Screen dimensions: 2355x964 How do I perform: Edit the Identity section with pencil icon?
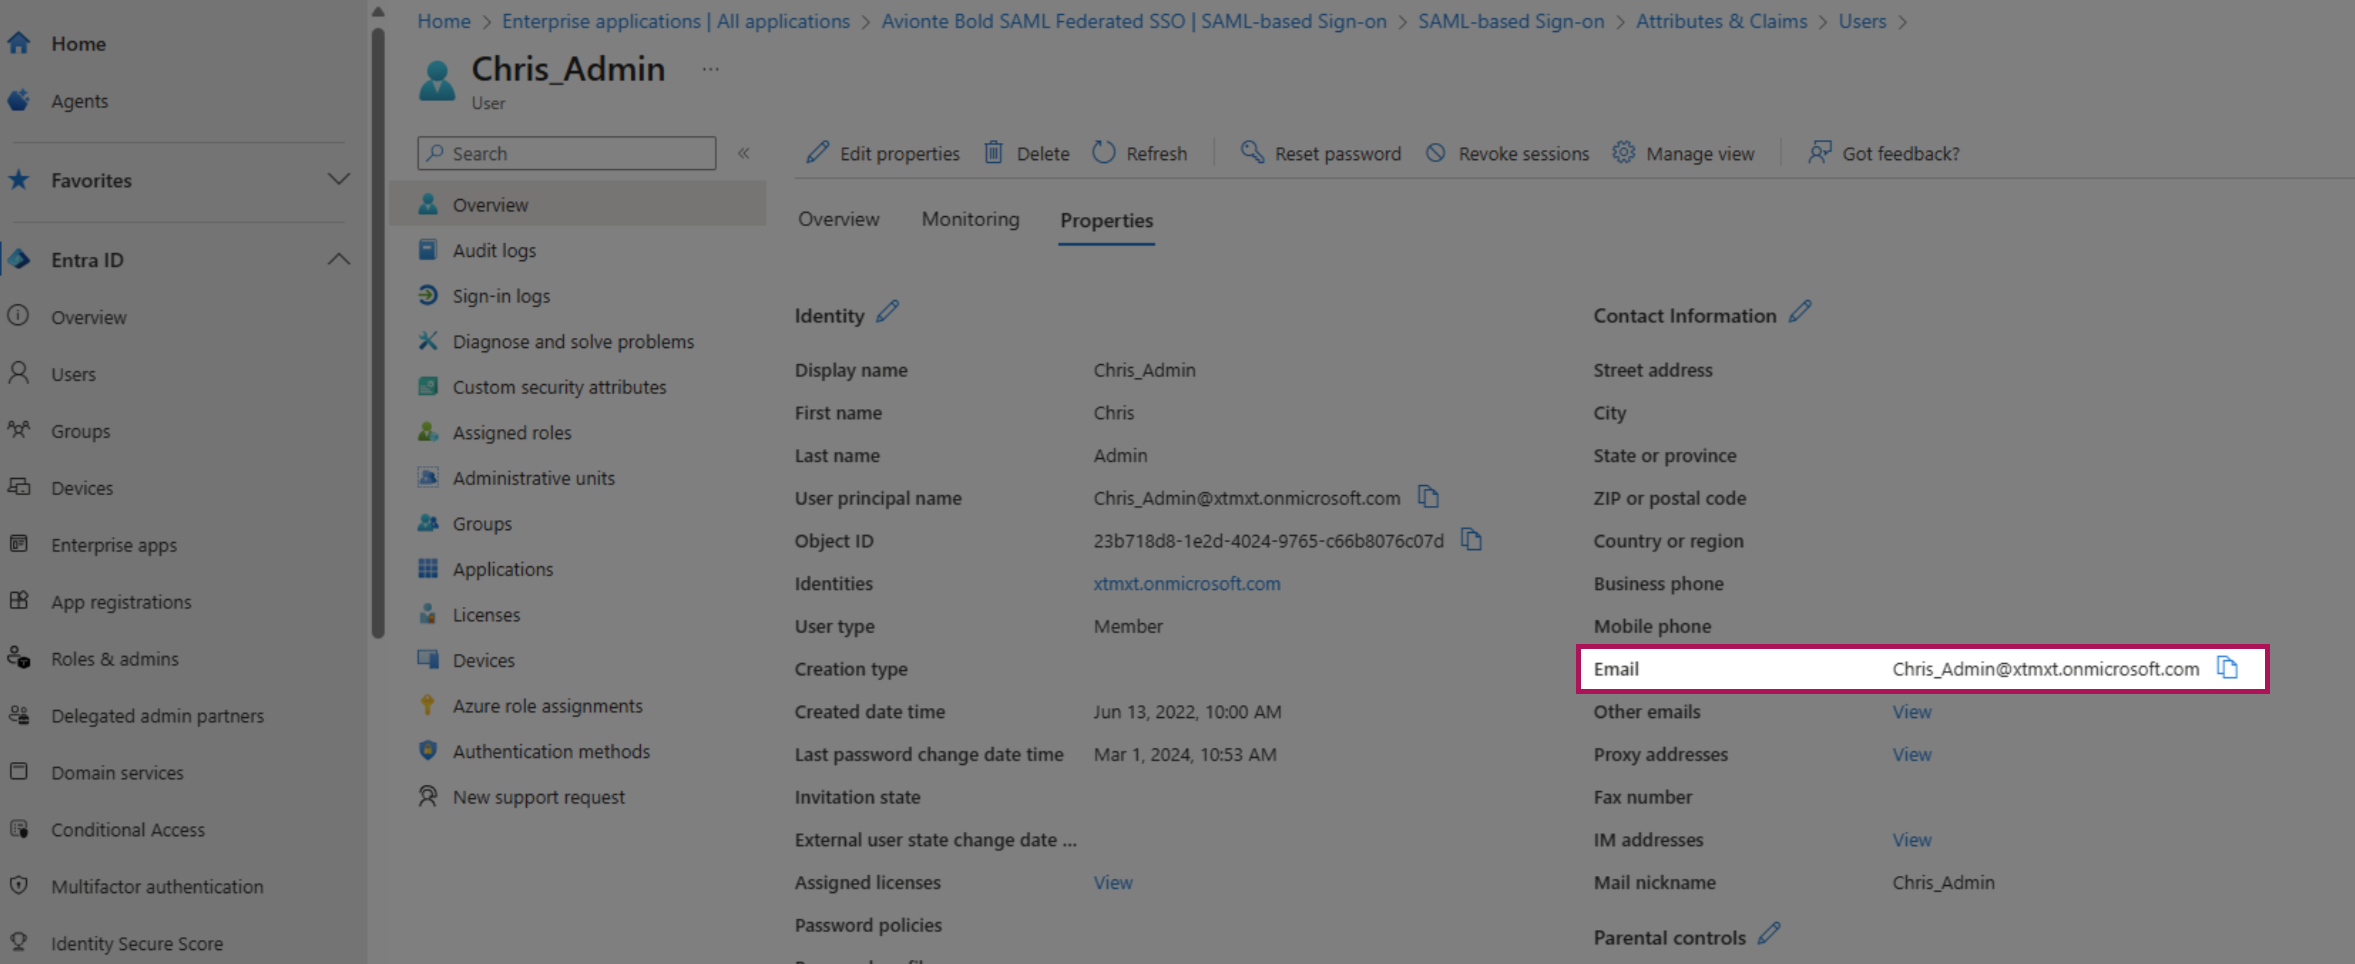click(x=887, y=313)
